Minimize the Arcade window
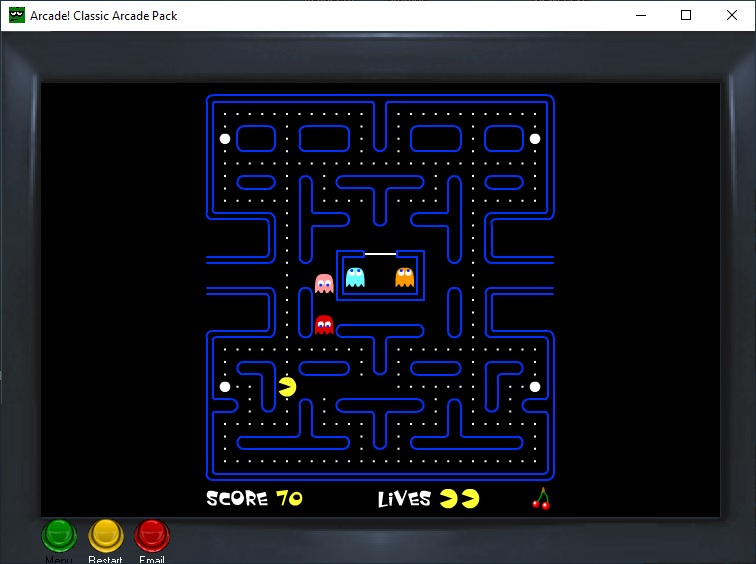 tap(641, 15)
